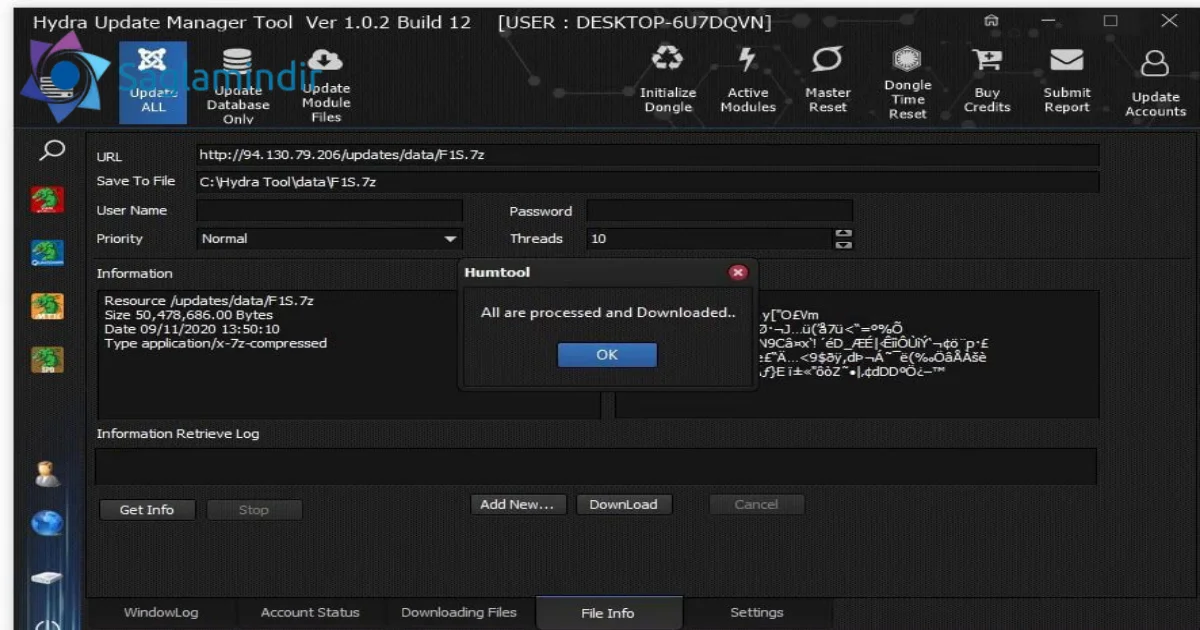Click 'Type application/x-7z-compressed' line
Image resolution: width=1200 pixels, height=630 pixels.
(216, 343)
